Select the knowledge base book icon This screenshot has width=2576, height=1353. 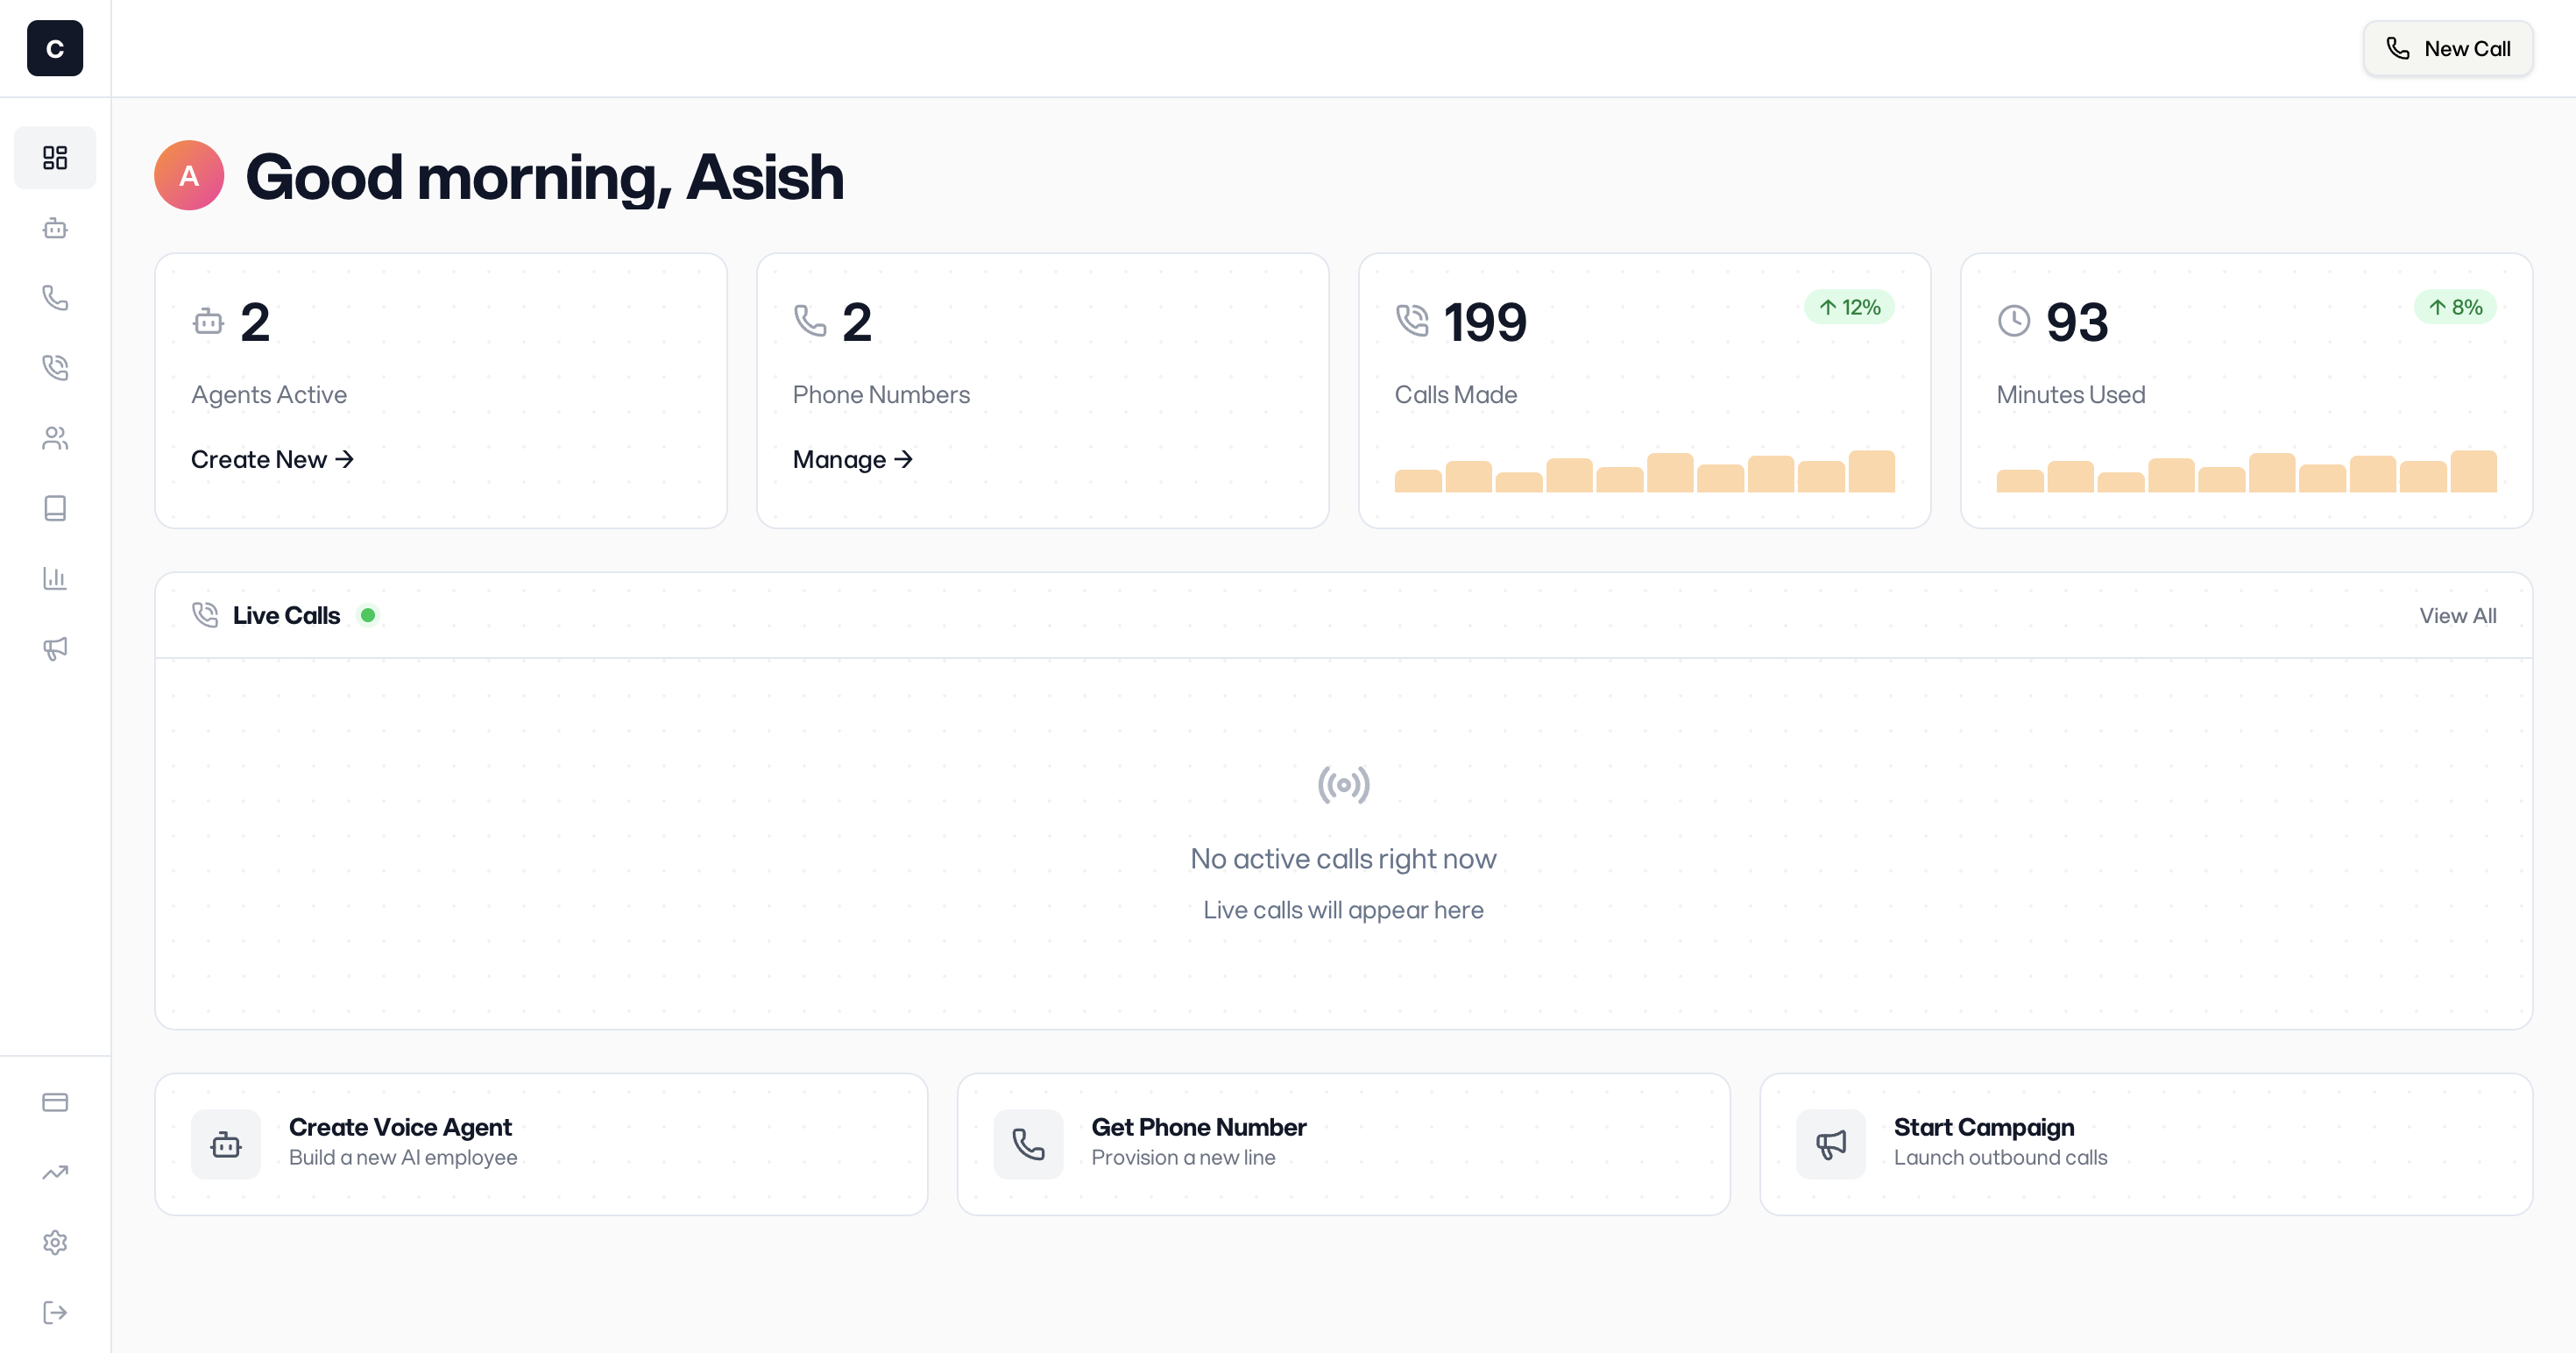55,508
